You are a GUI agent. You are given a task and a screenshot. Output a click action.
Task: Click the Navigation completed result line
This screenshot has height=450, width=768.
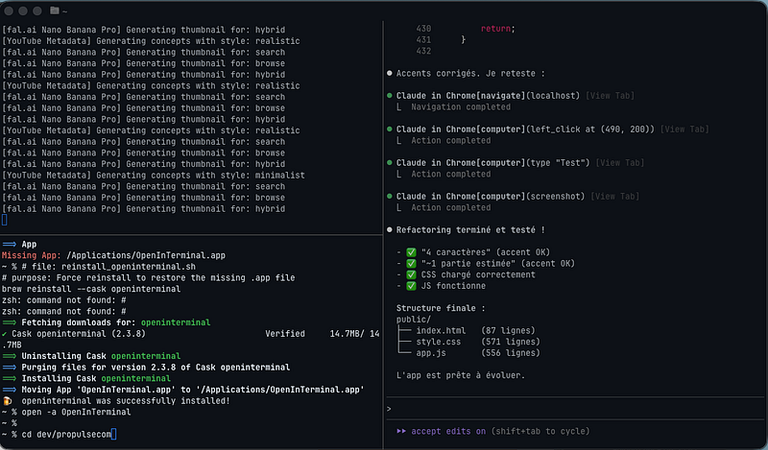tap(460, 107)
